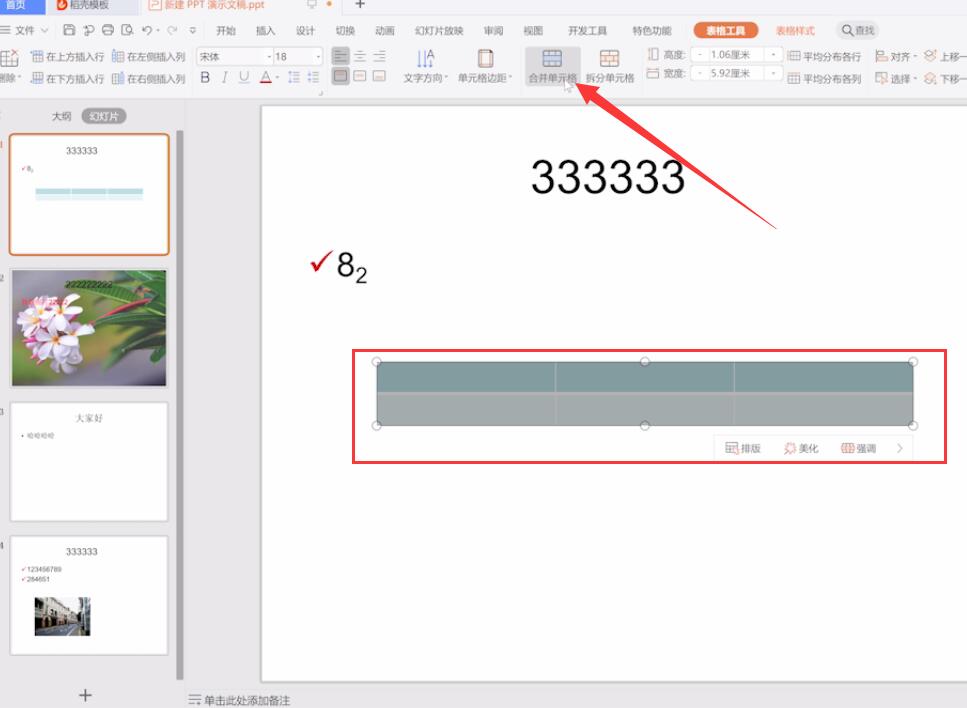This screenshot has width=967, height=708.
Task: Switch to 大纲 outline view
Action: [61, 116]
